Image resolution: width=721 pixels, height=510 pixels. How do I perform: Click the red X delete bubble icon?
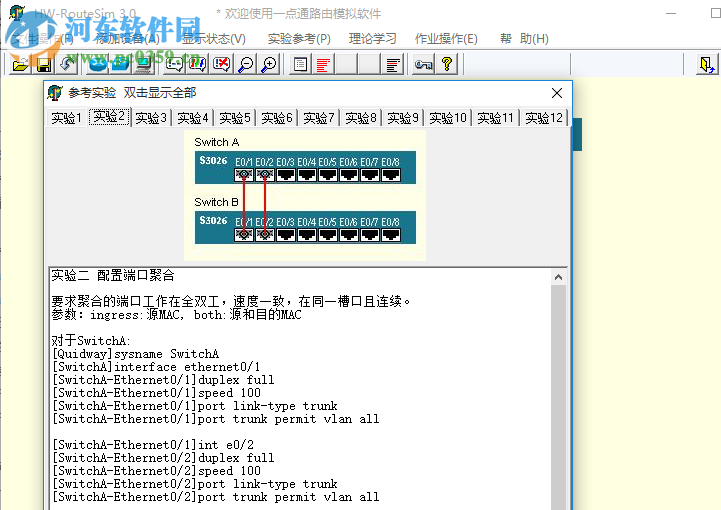click(221, 64)
